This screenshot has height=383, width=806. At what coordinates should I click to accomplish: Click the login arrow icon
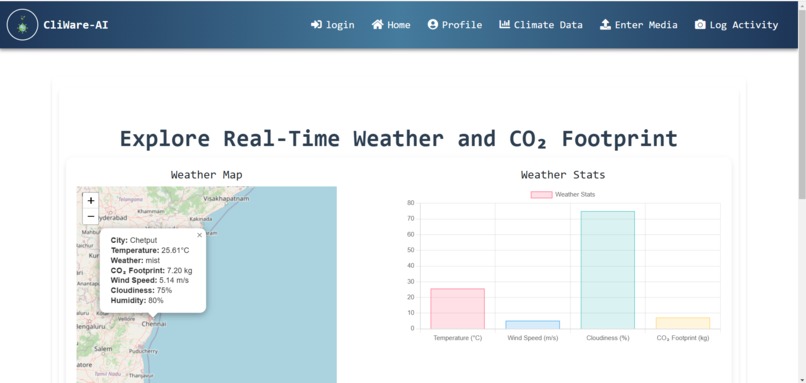[316, 25]
